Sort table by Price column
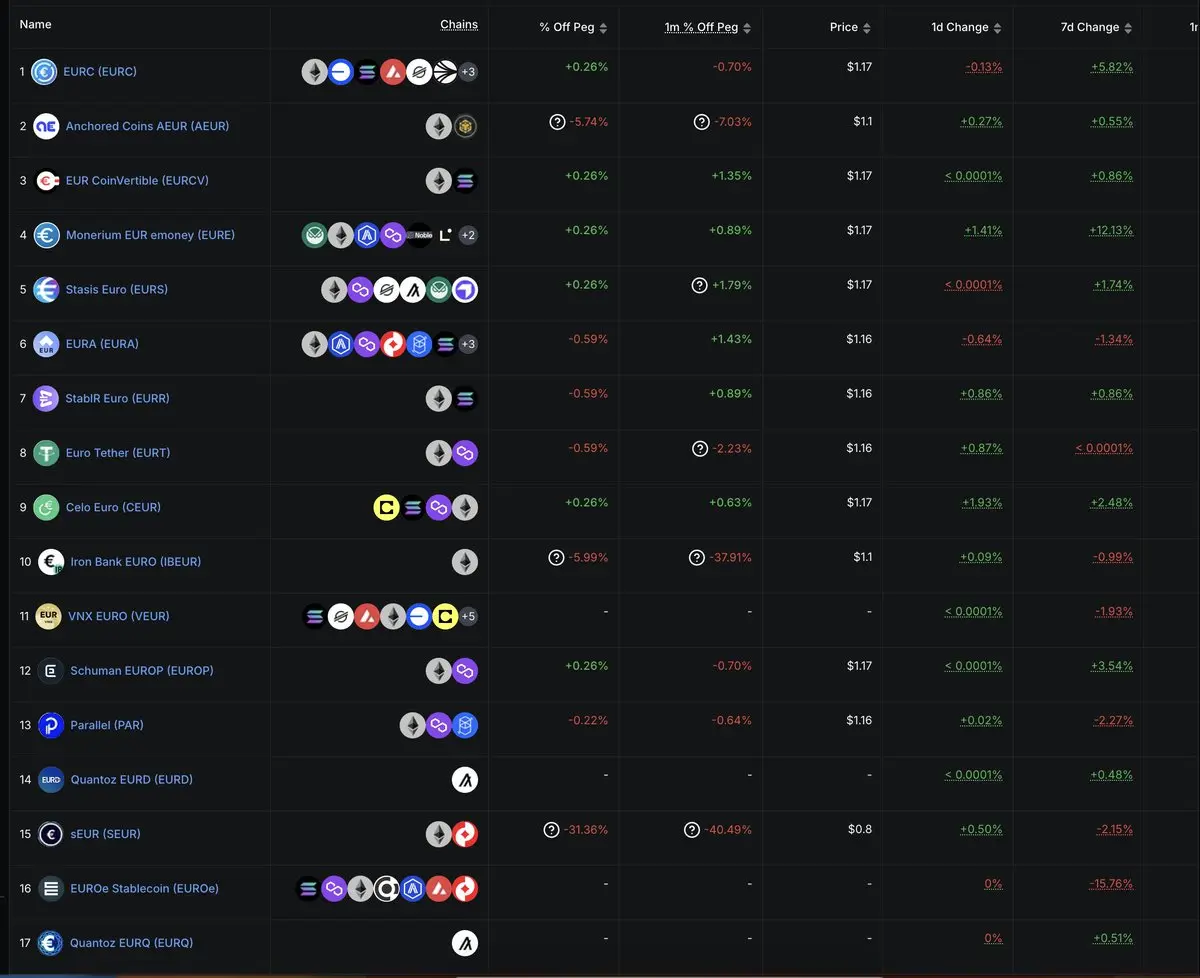The image size is (1200, 978). (x=850, y=28)
